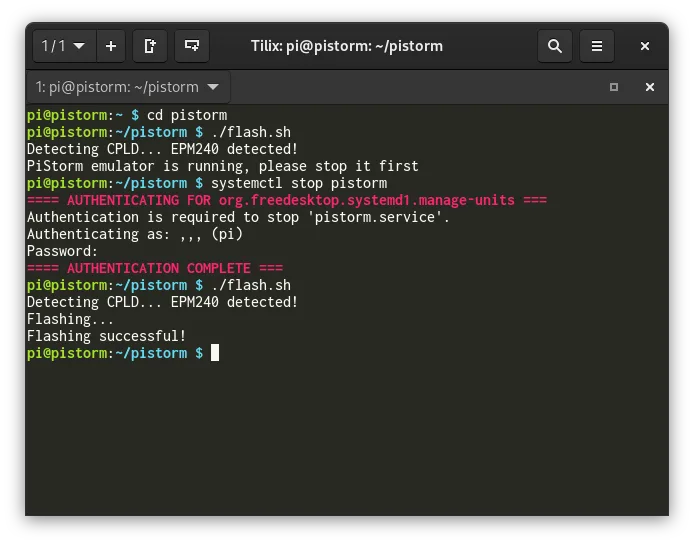The height and width of the screenshot is (544, 694).
Task: Add terminal down icon
Action: click(192, 46)
